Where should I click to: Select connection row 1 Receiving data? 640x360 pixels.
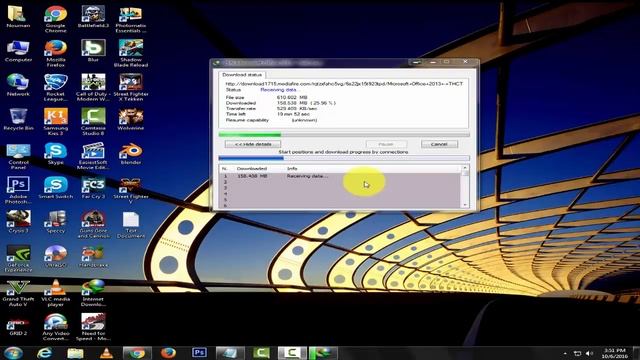340,176
